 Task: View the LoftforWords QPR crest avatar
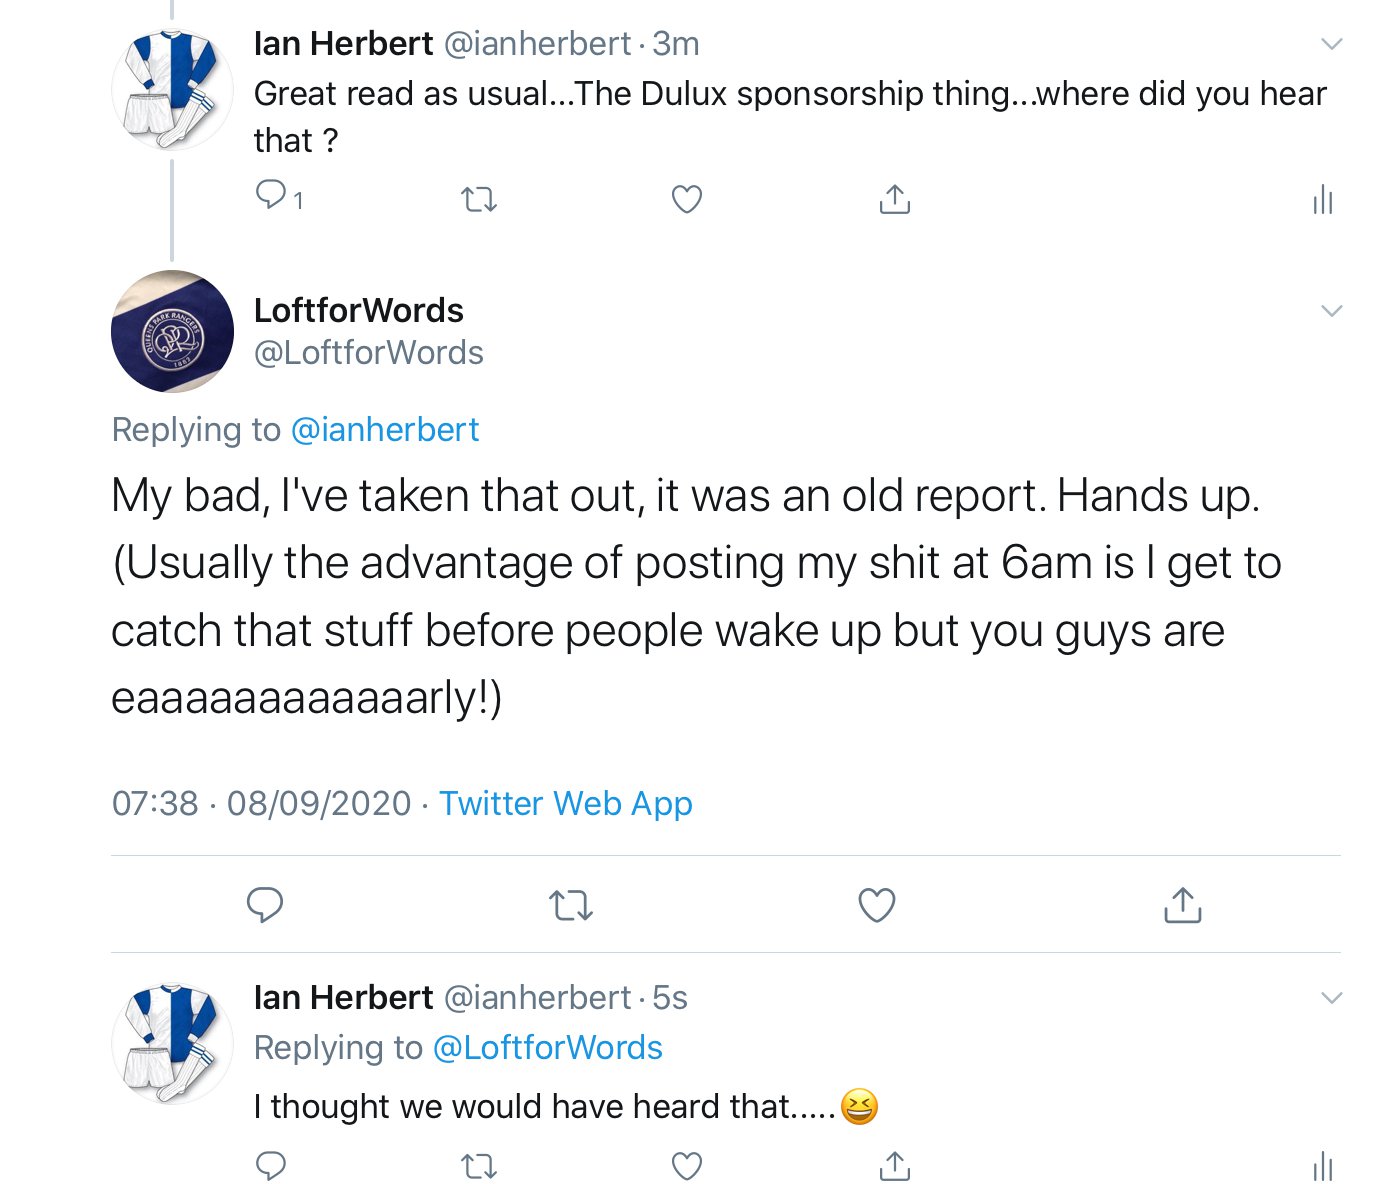pos(172,331)
